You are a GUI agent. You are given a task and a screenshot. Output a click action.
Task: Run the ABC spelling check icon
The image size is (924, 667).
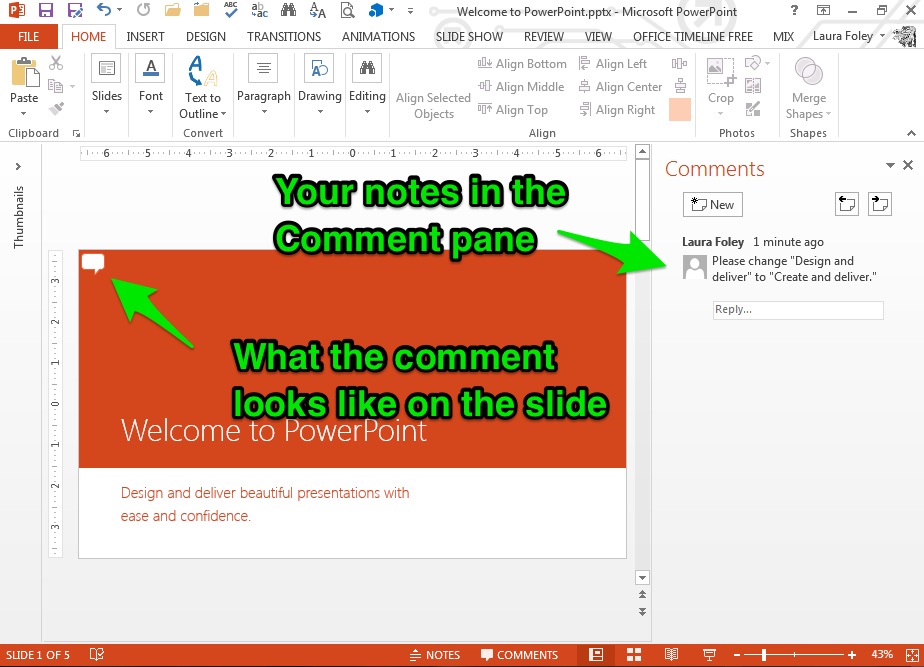(x=230, y=9)
